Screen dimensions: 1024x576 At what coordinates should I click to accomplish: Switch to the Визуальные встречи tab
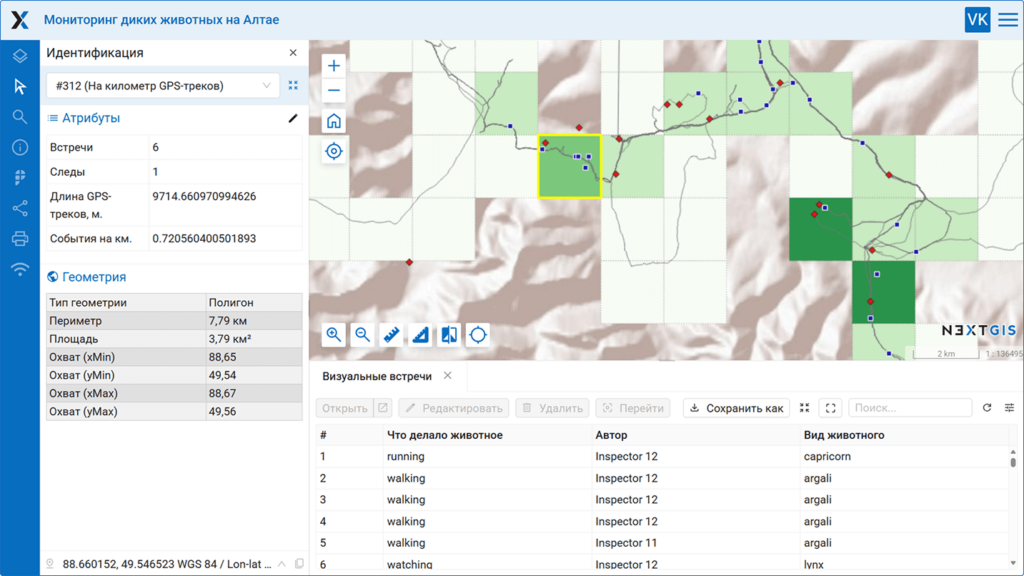pyautogui.click(x=377, y=376)
